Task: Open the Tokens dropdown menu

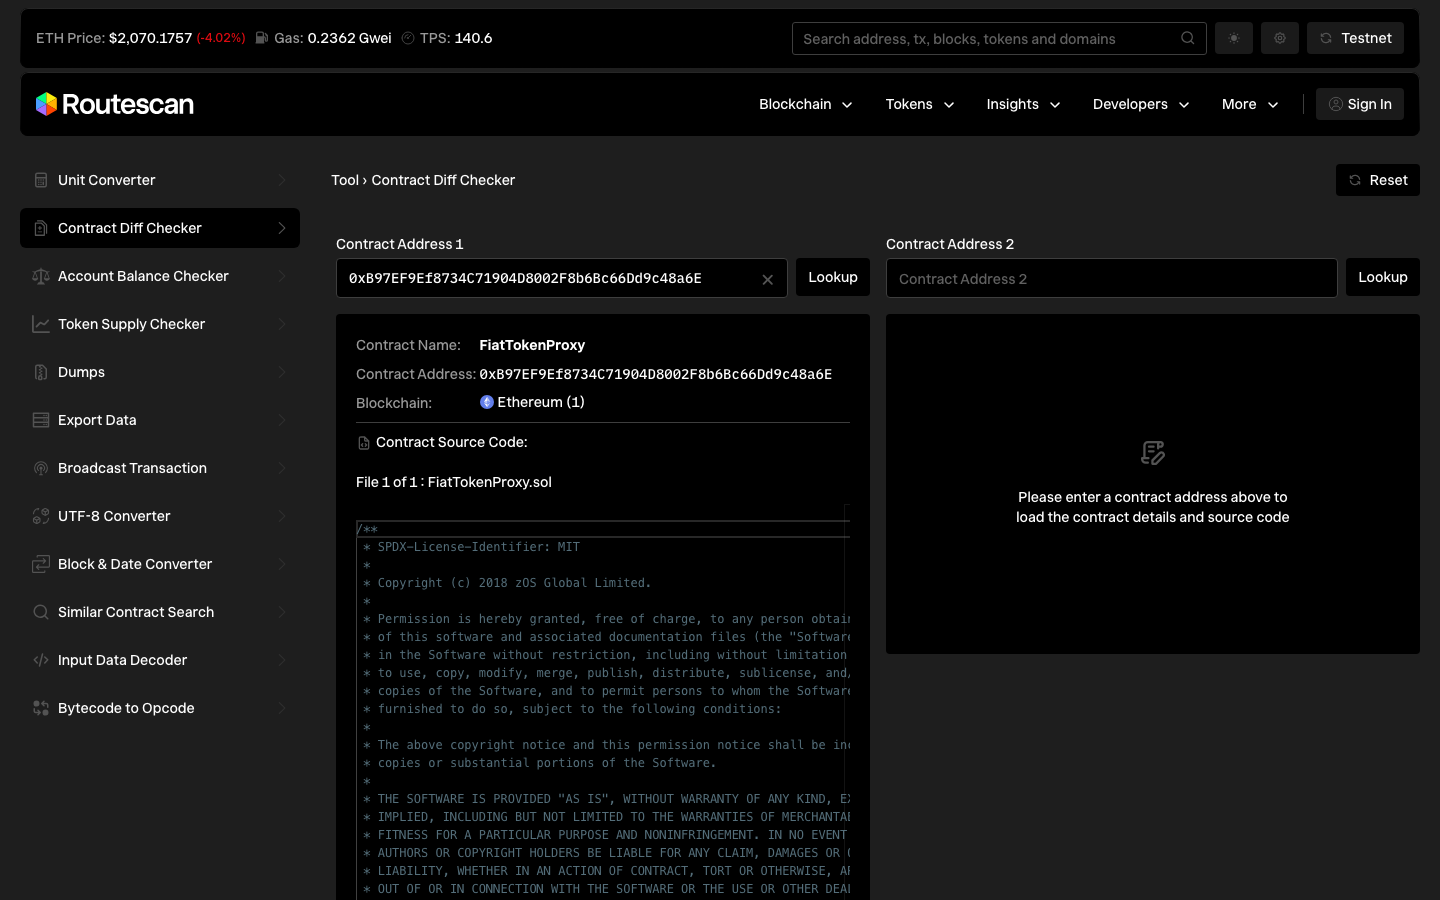Action: [920, 104]
